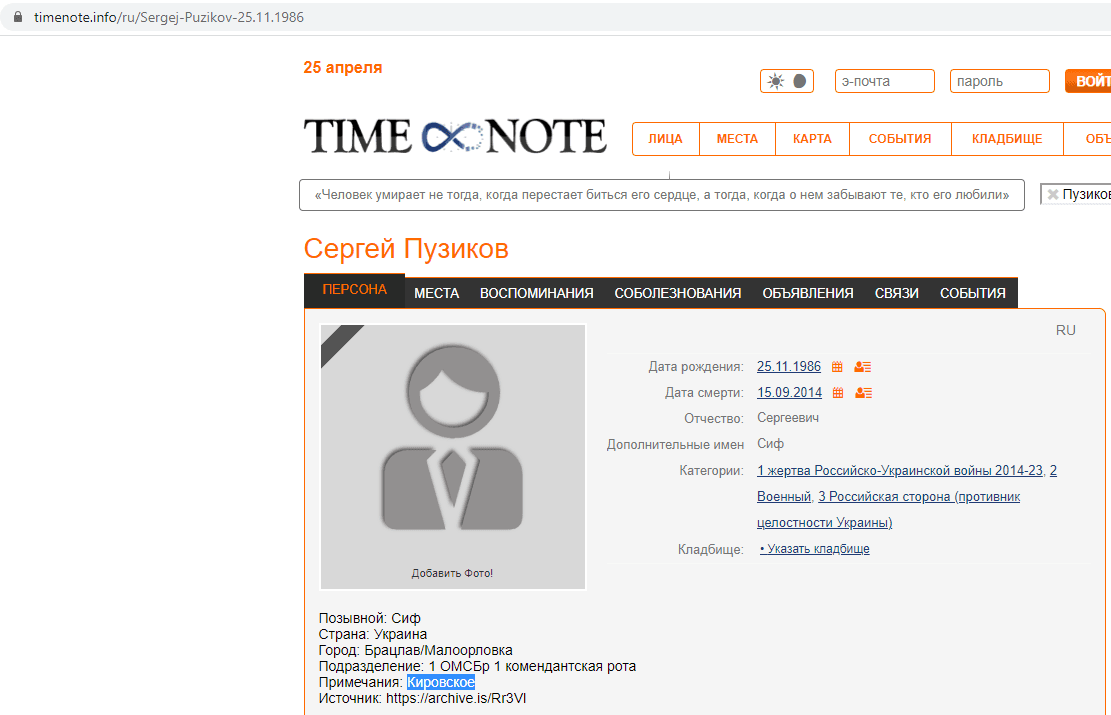The height and width of the screenshot is (715, 1111).
Task: Select the СВЯЗИ tab
Action: [896, 293]
